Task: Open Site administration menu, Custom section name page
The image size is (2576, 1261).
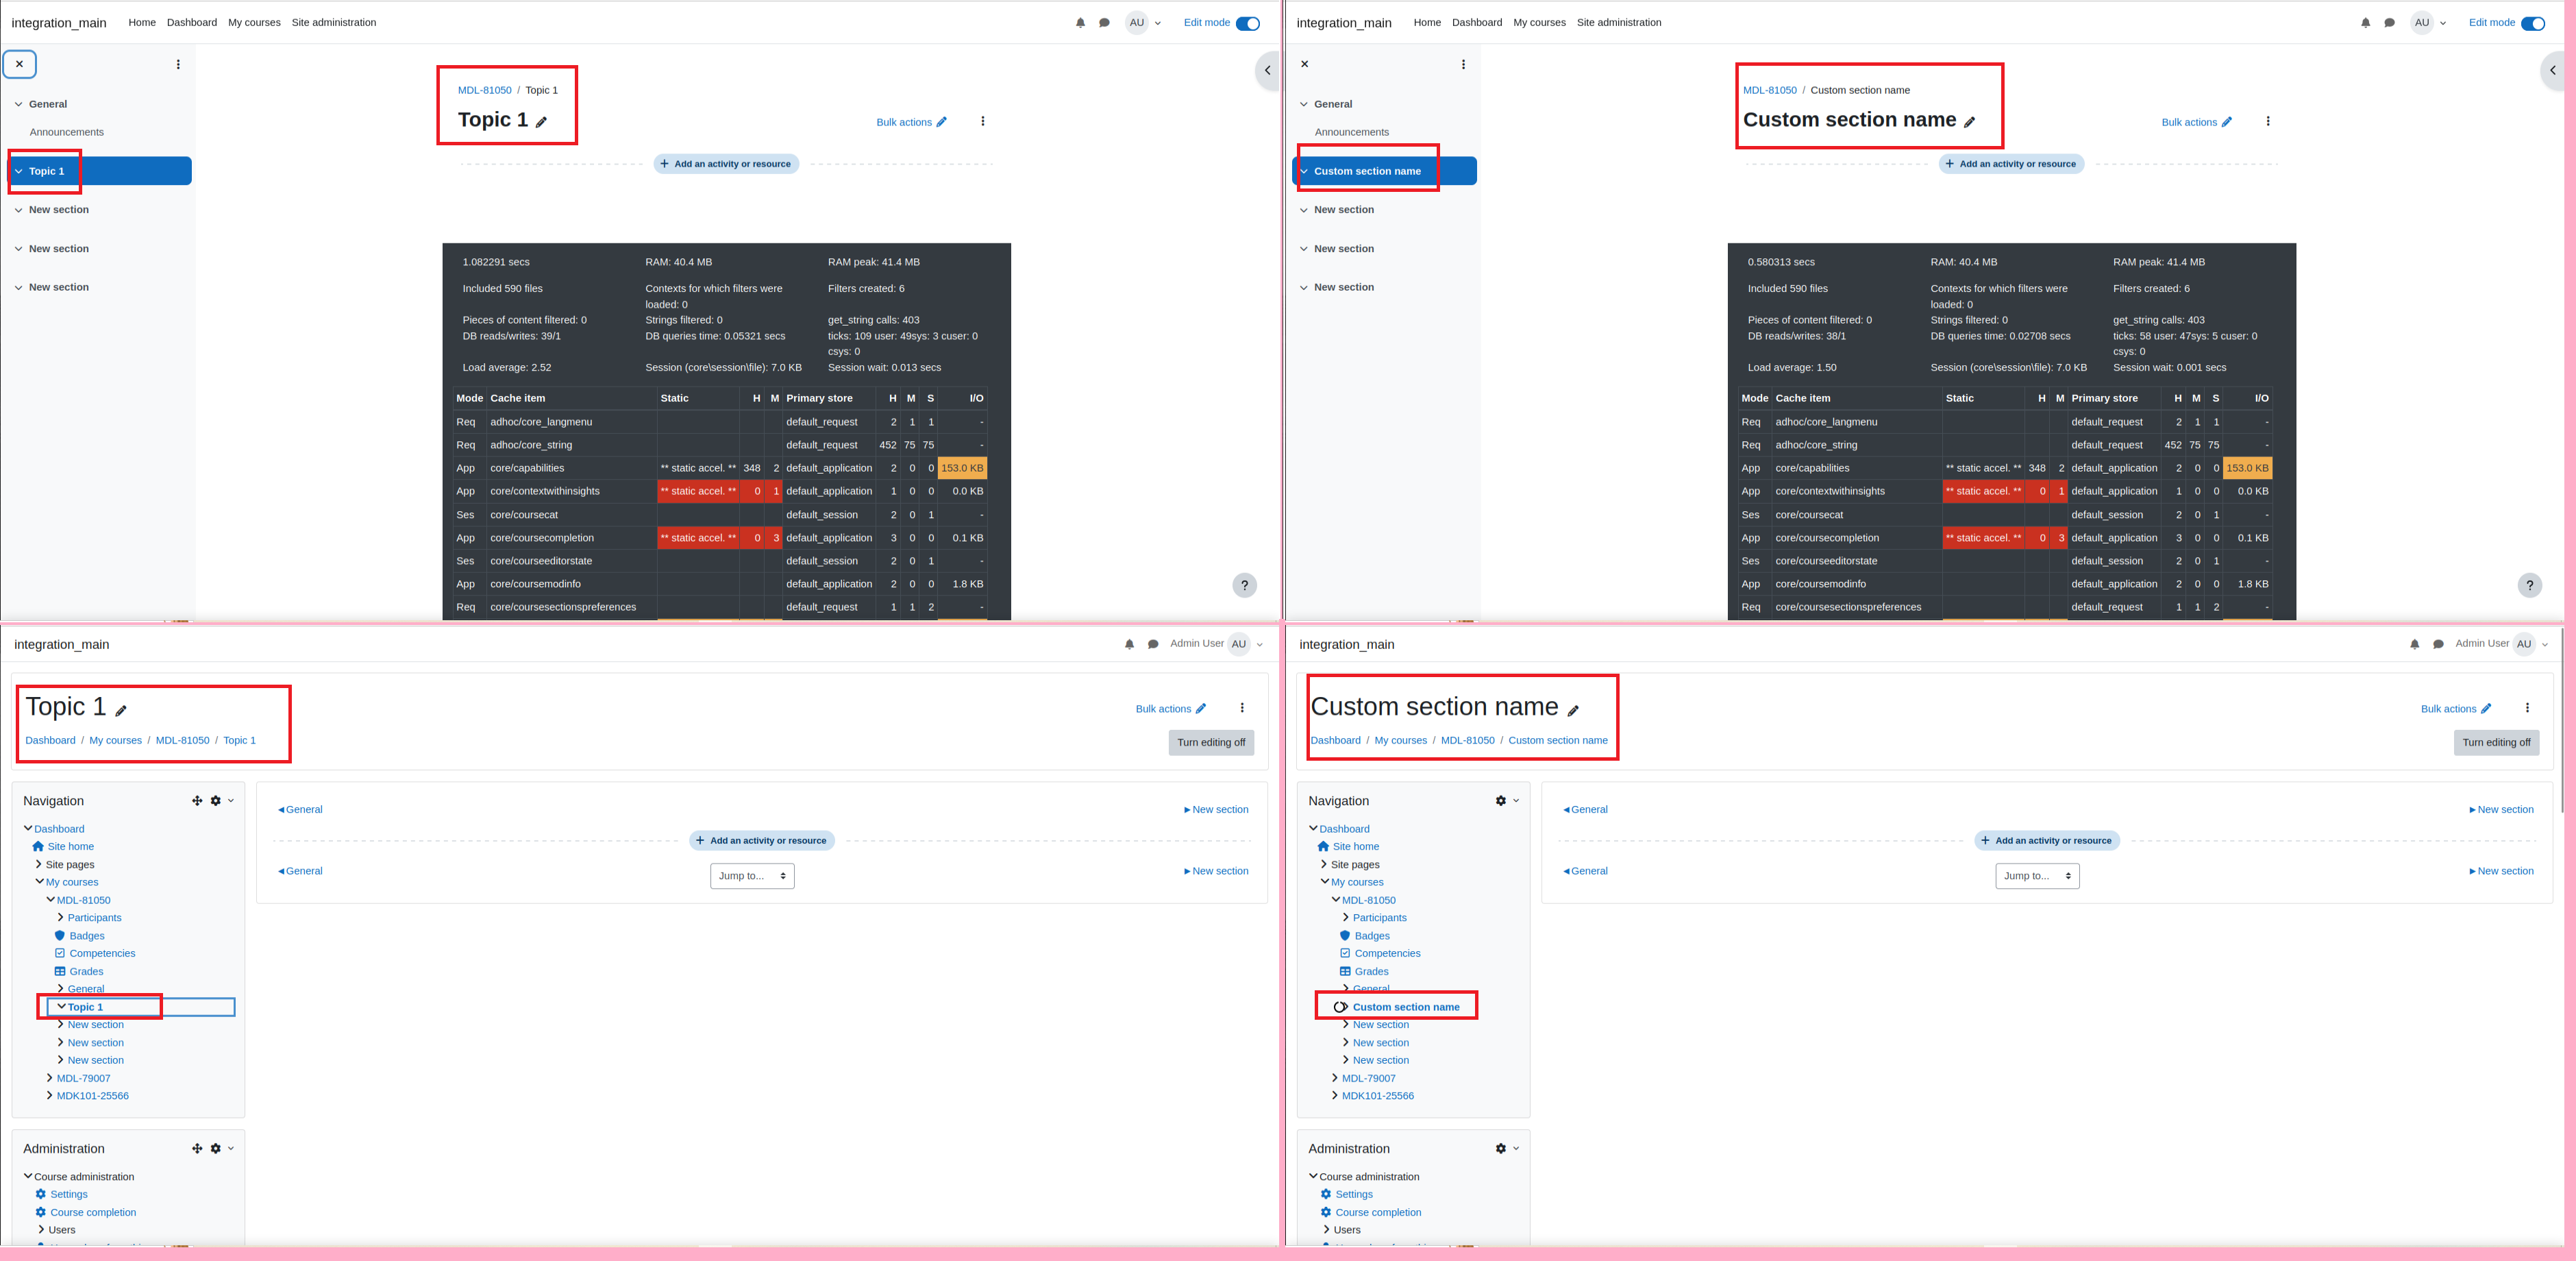Action: coord(1619,23)
